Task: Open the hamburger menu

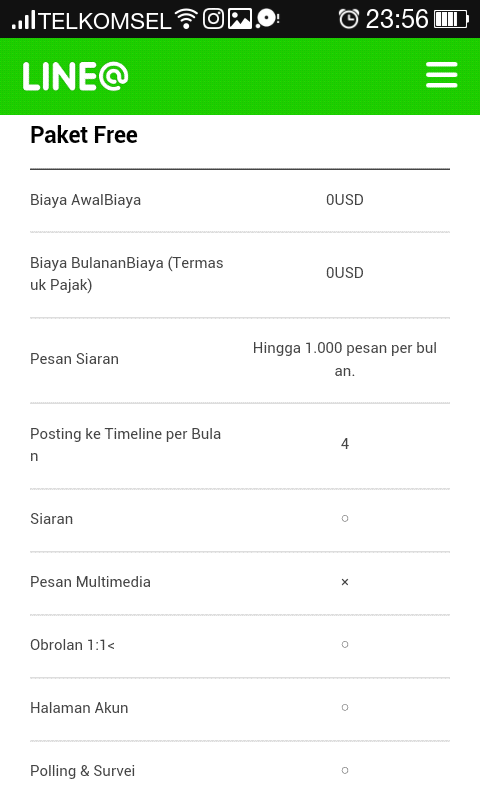Action: click(442, 75)
